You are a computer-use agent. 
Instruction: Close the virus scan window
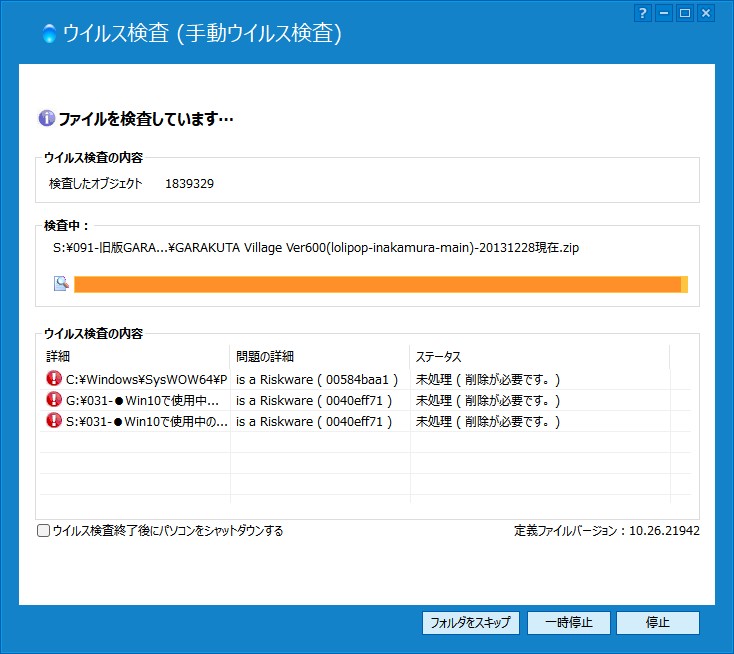click(706, 13)
